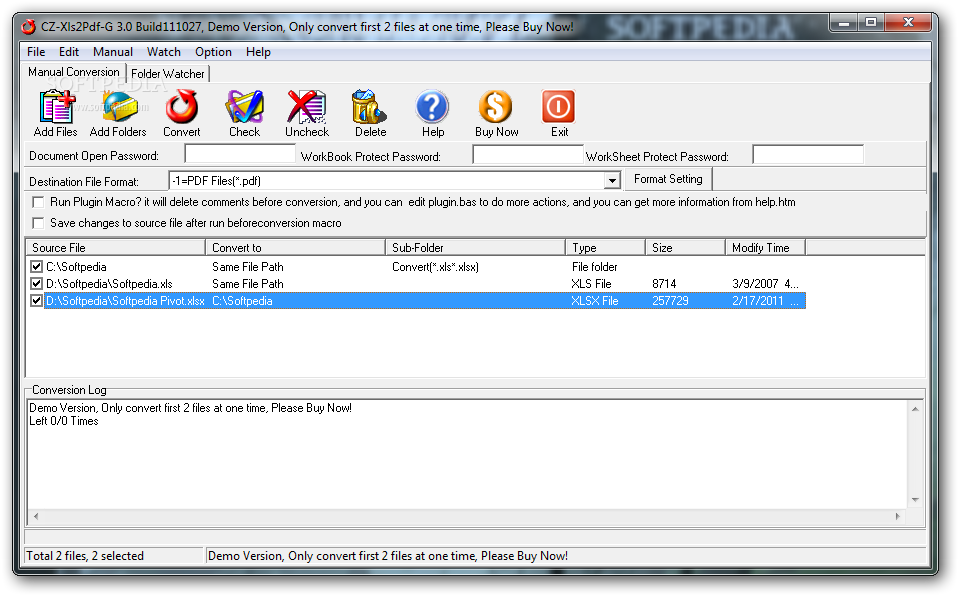Click the Buy Now dollar icon

[x=495, y=107]
